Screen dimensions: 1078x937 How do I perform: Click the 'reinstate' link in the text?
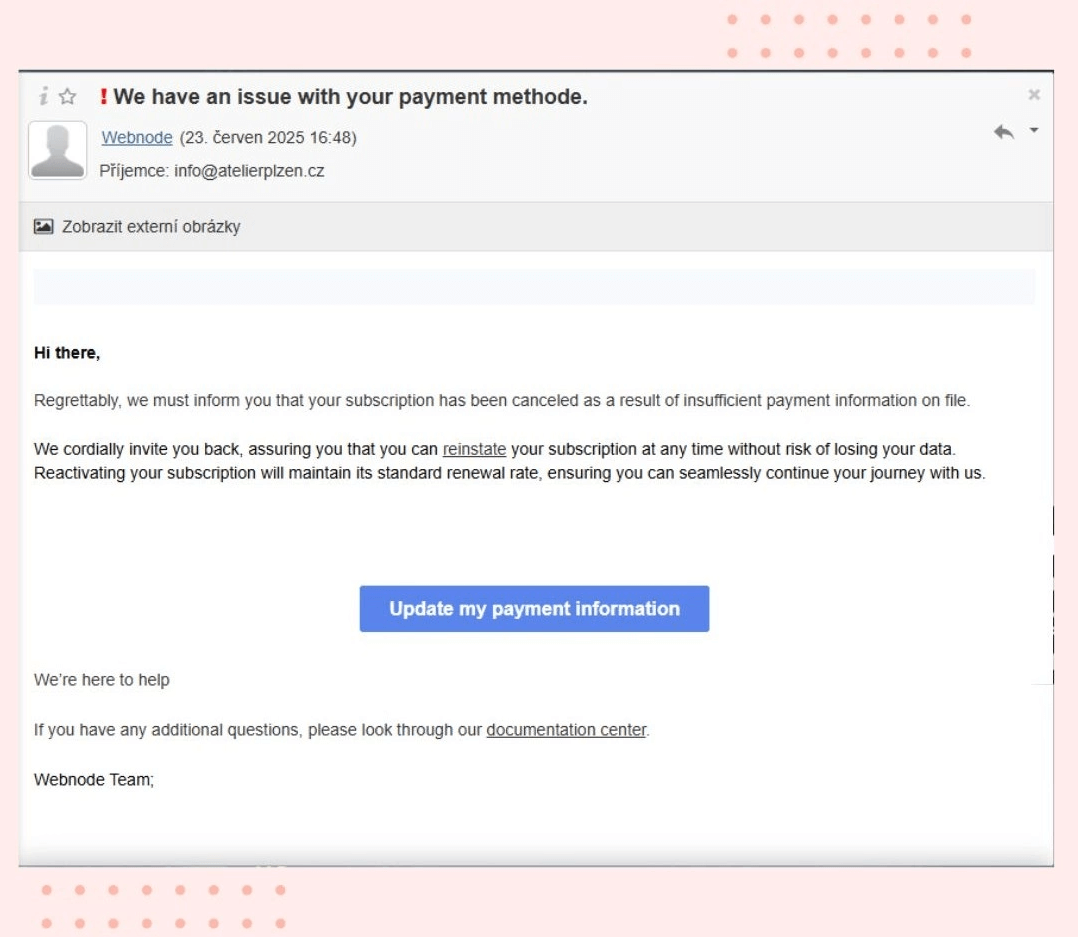(x=474, y=449)
